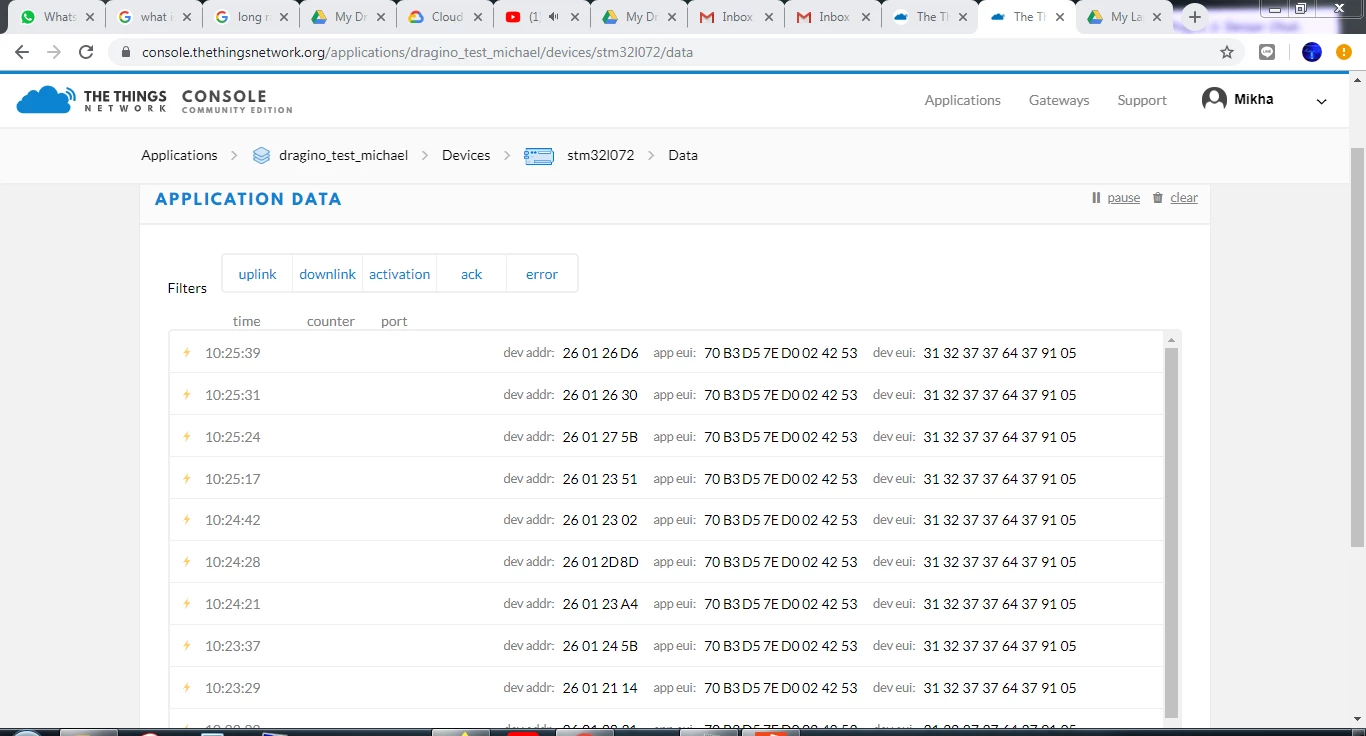Image resolution: width=1366 pixels, height=736 pixels.
Task: Expand the 10:25:17 activation row
Action: tap(666, 479)
